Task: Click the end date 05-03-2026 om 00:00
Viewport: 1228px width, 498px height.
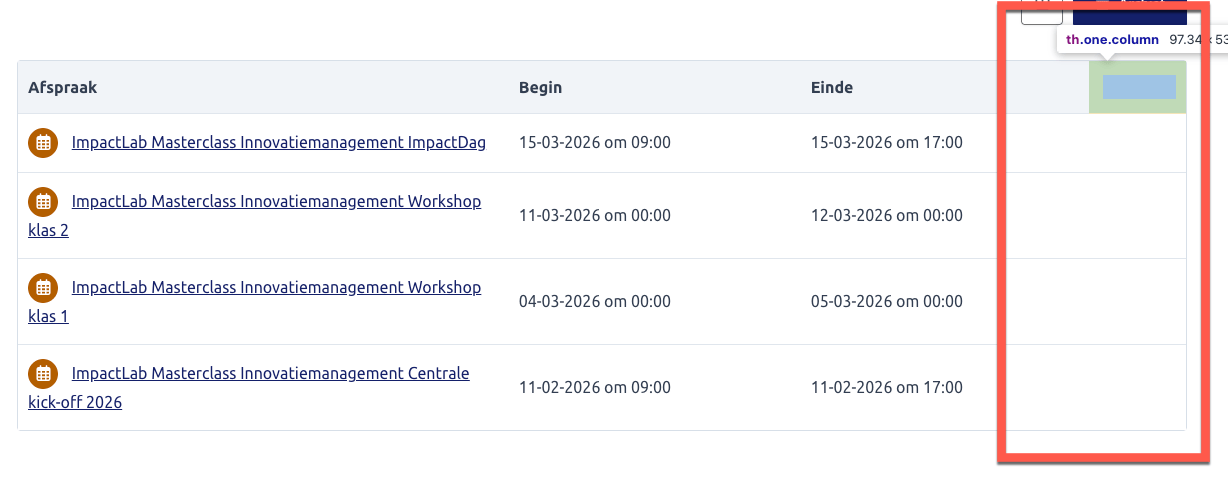Action: point(886,301)
